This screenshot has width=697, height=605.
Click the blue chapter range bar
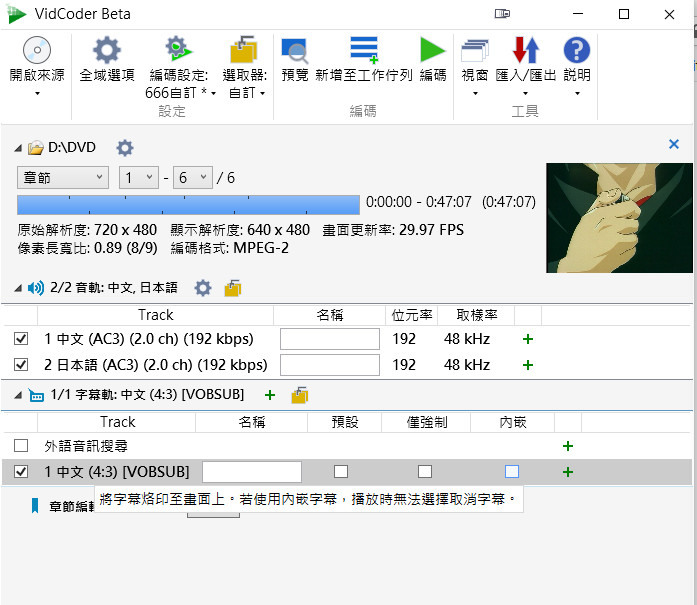(188, 205)
